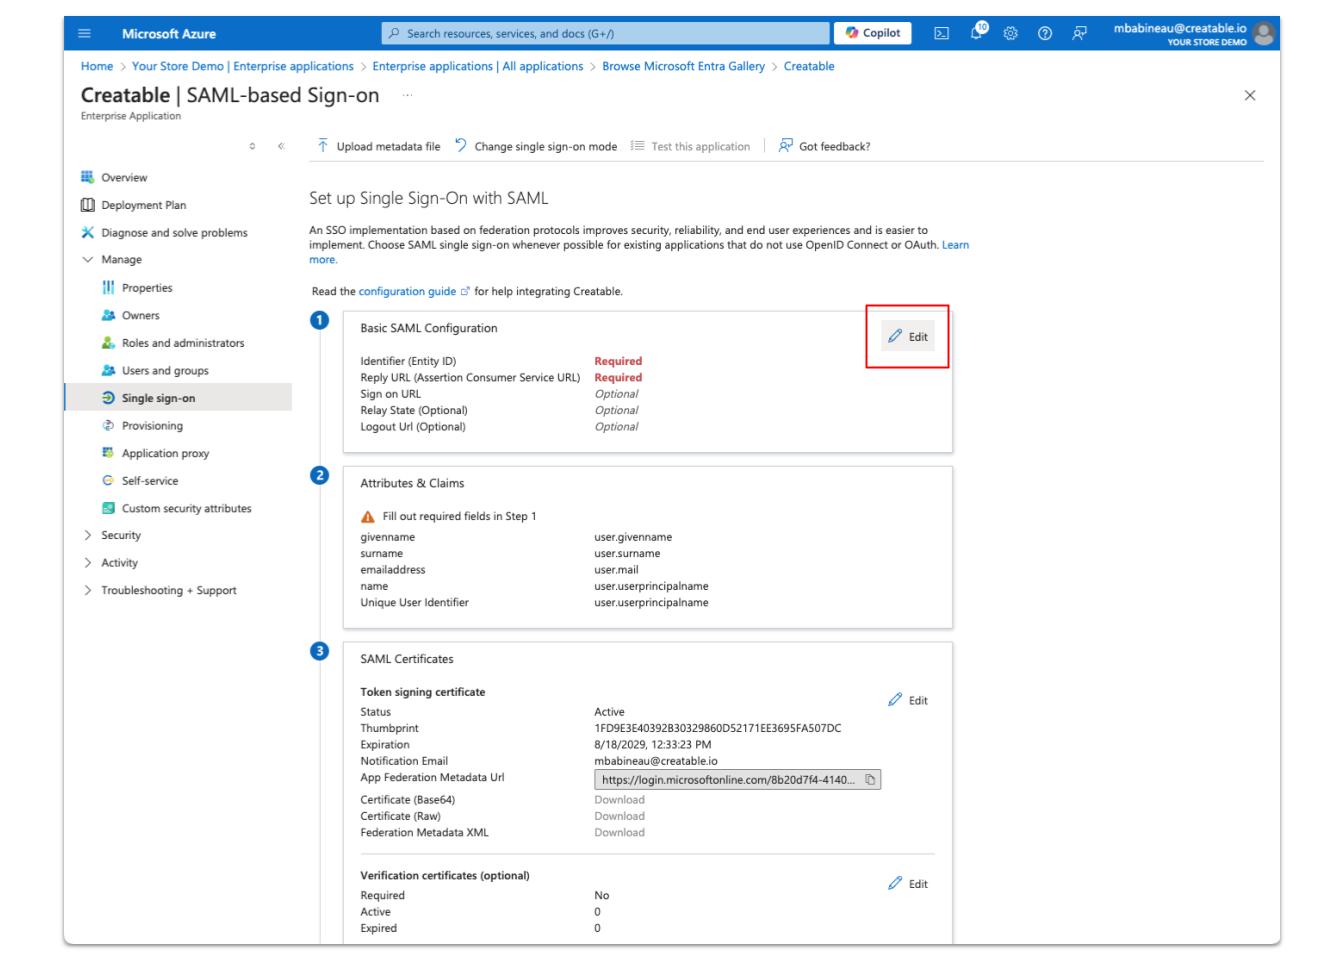Copy App Federation Metadata Url
The height and width of the screenshot is (960, 1344).
click(x=870, y=780)
